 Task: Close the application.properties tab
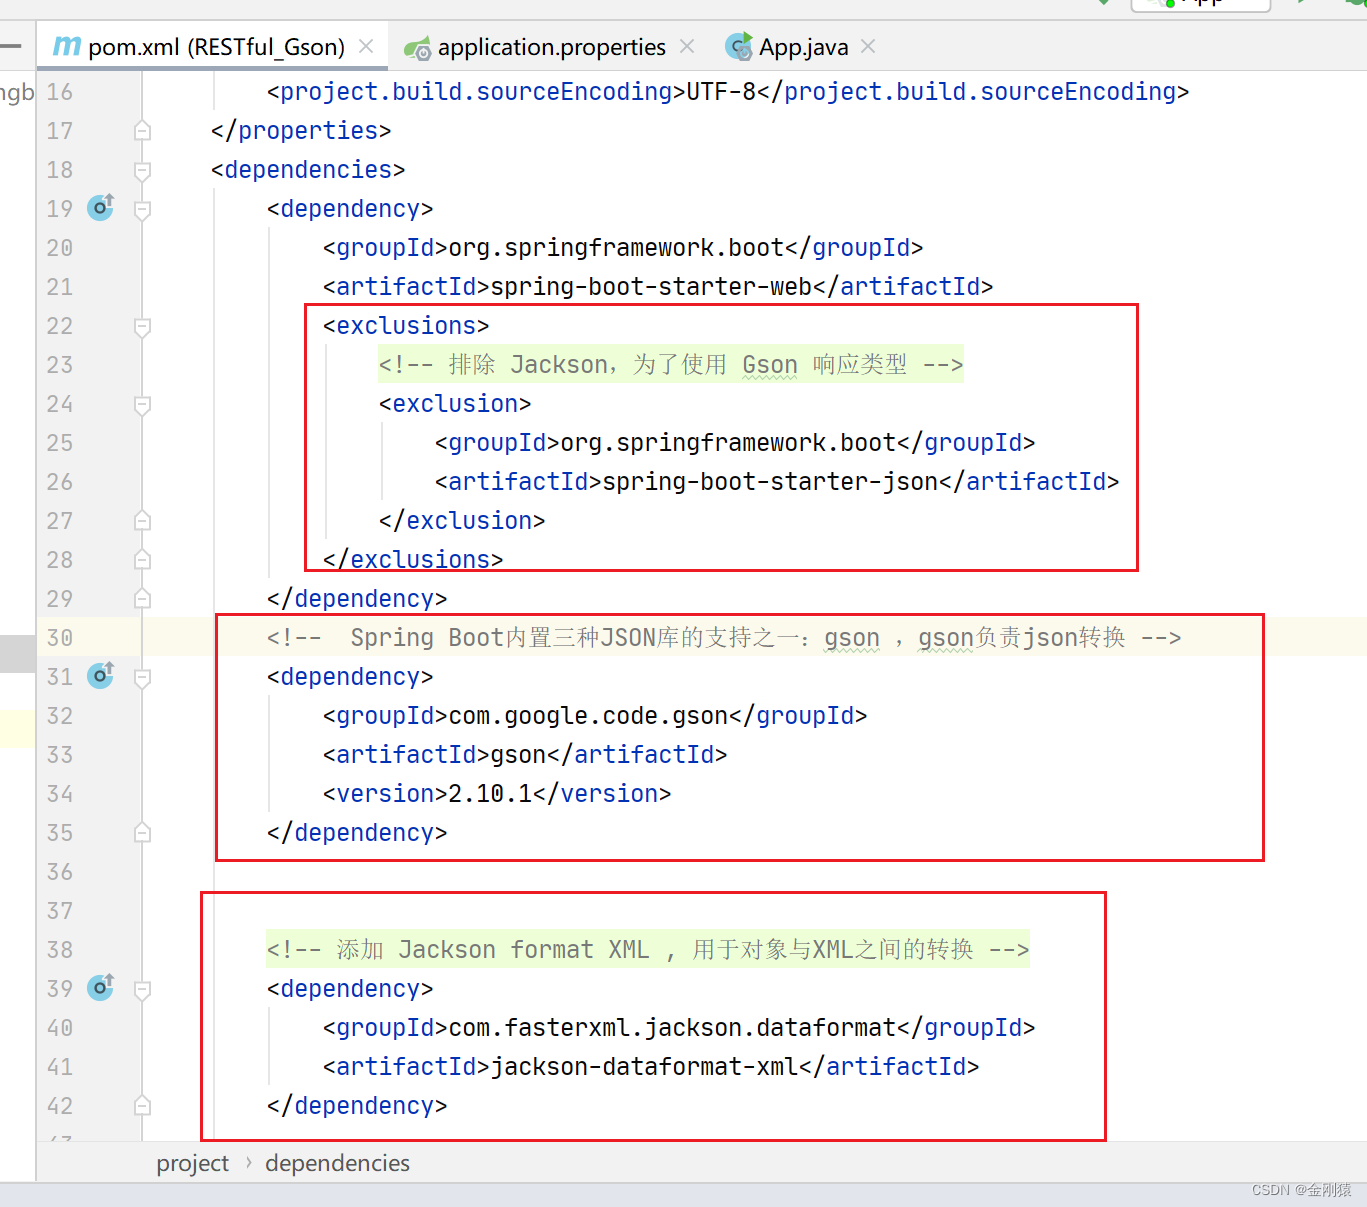click(687, 46)
